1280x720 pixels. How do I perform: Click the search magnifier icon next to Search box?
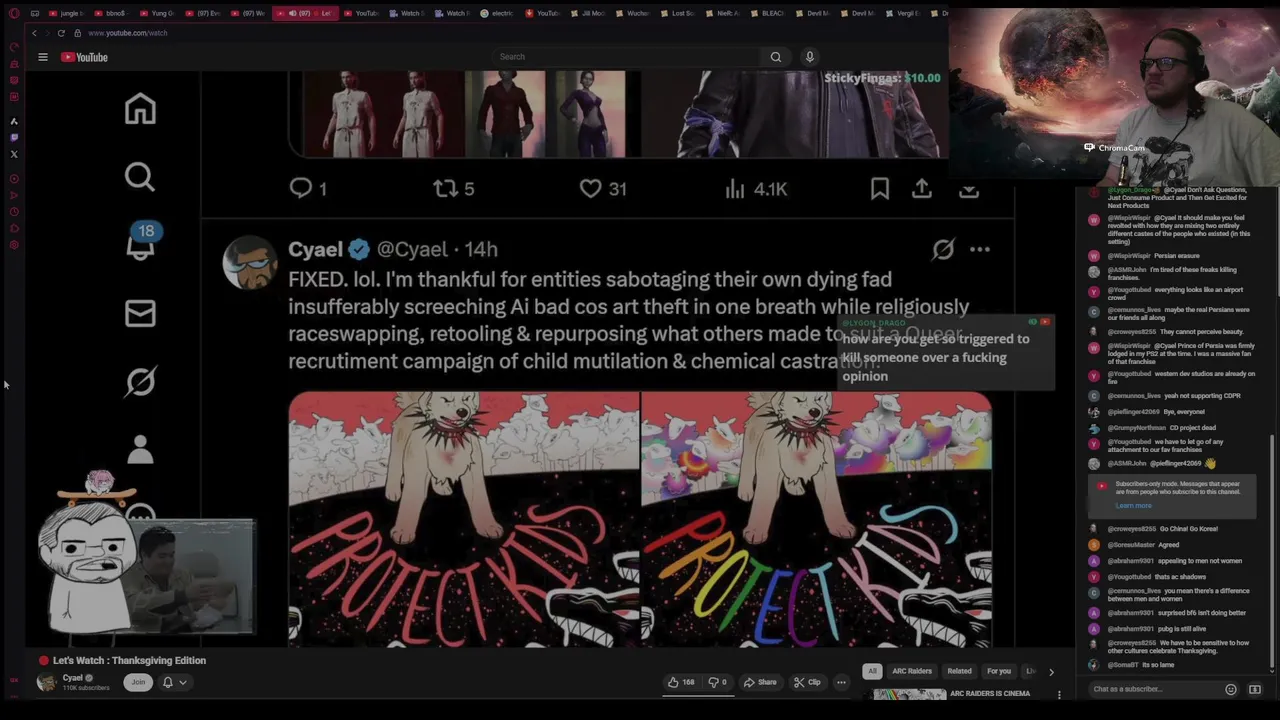point(775,57)
